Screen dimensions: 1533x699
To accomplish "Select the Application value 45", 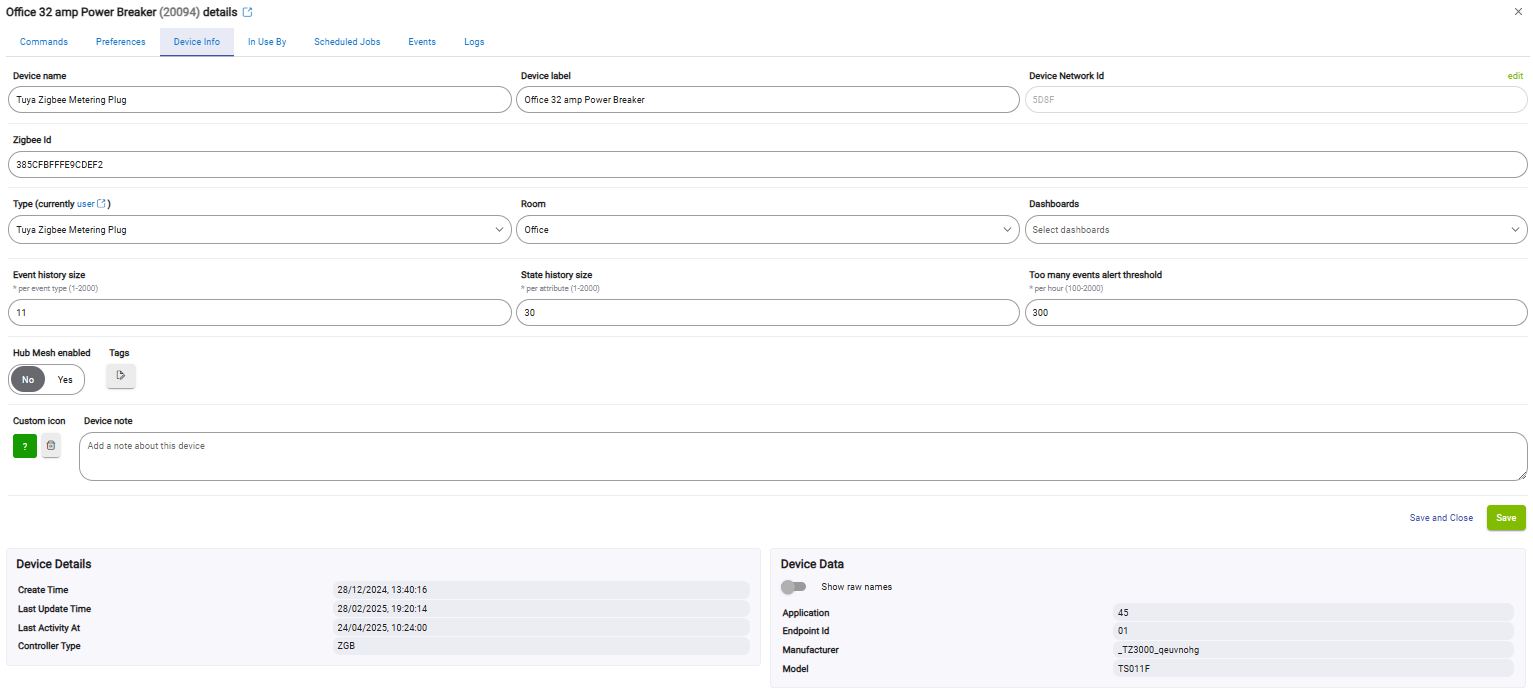I will click(1313, 613).
